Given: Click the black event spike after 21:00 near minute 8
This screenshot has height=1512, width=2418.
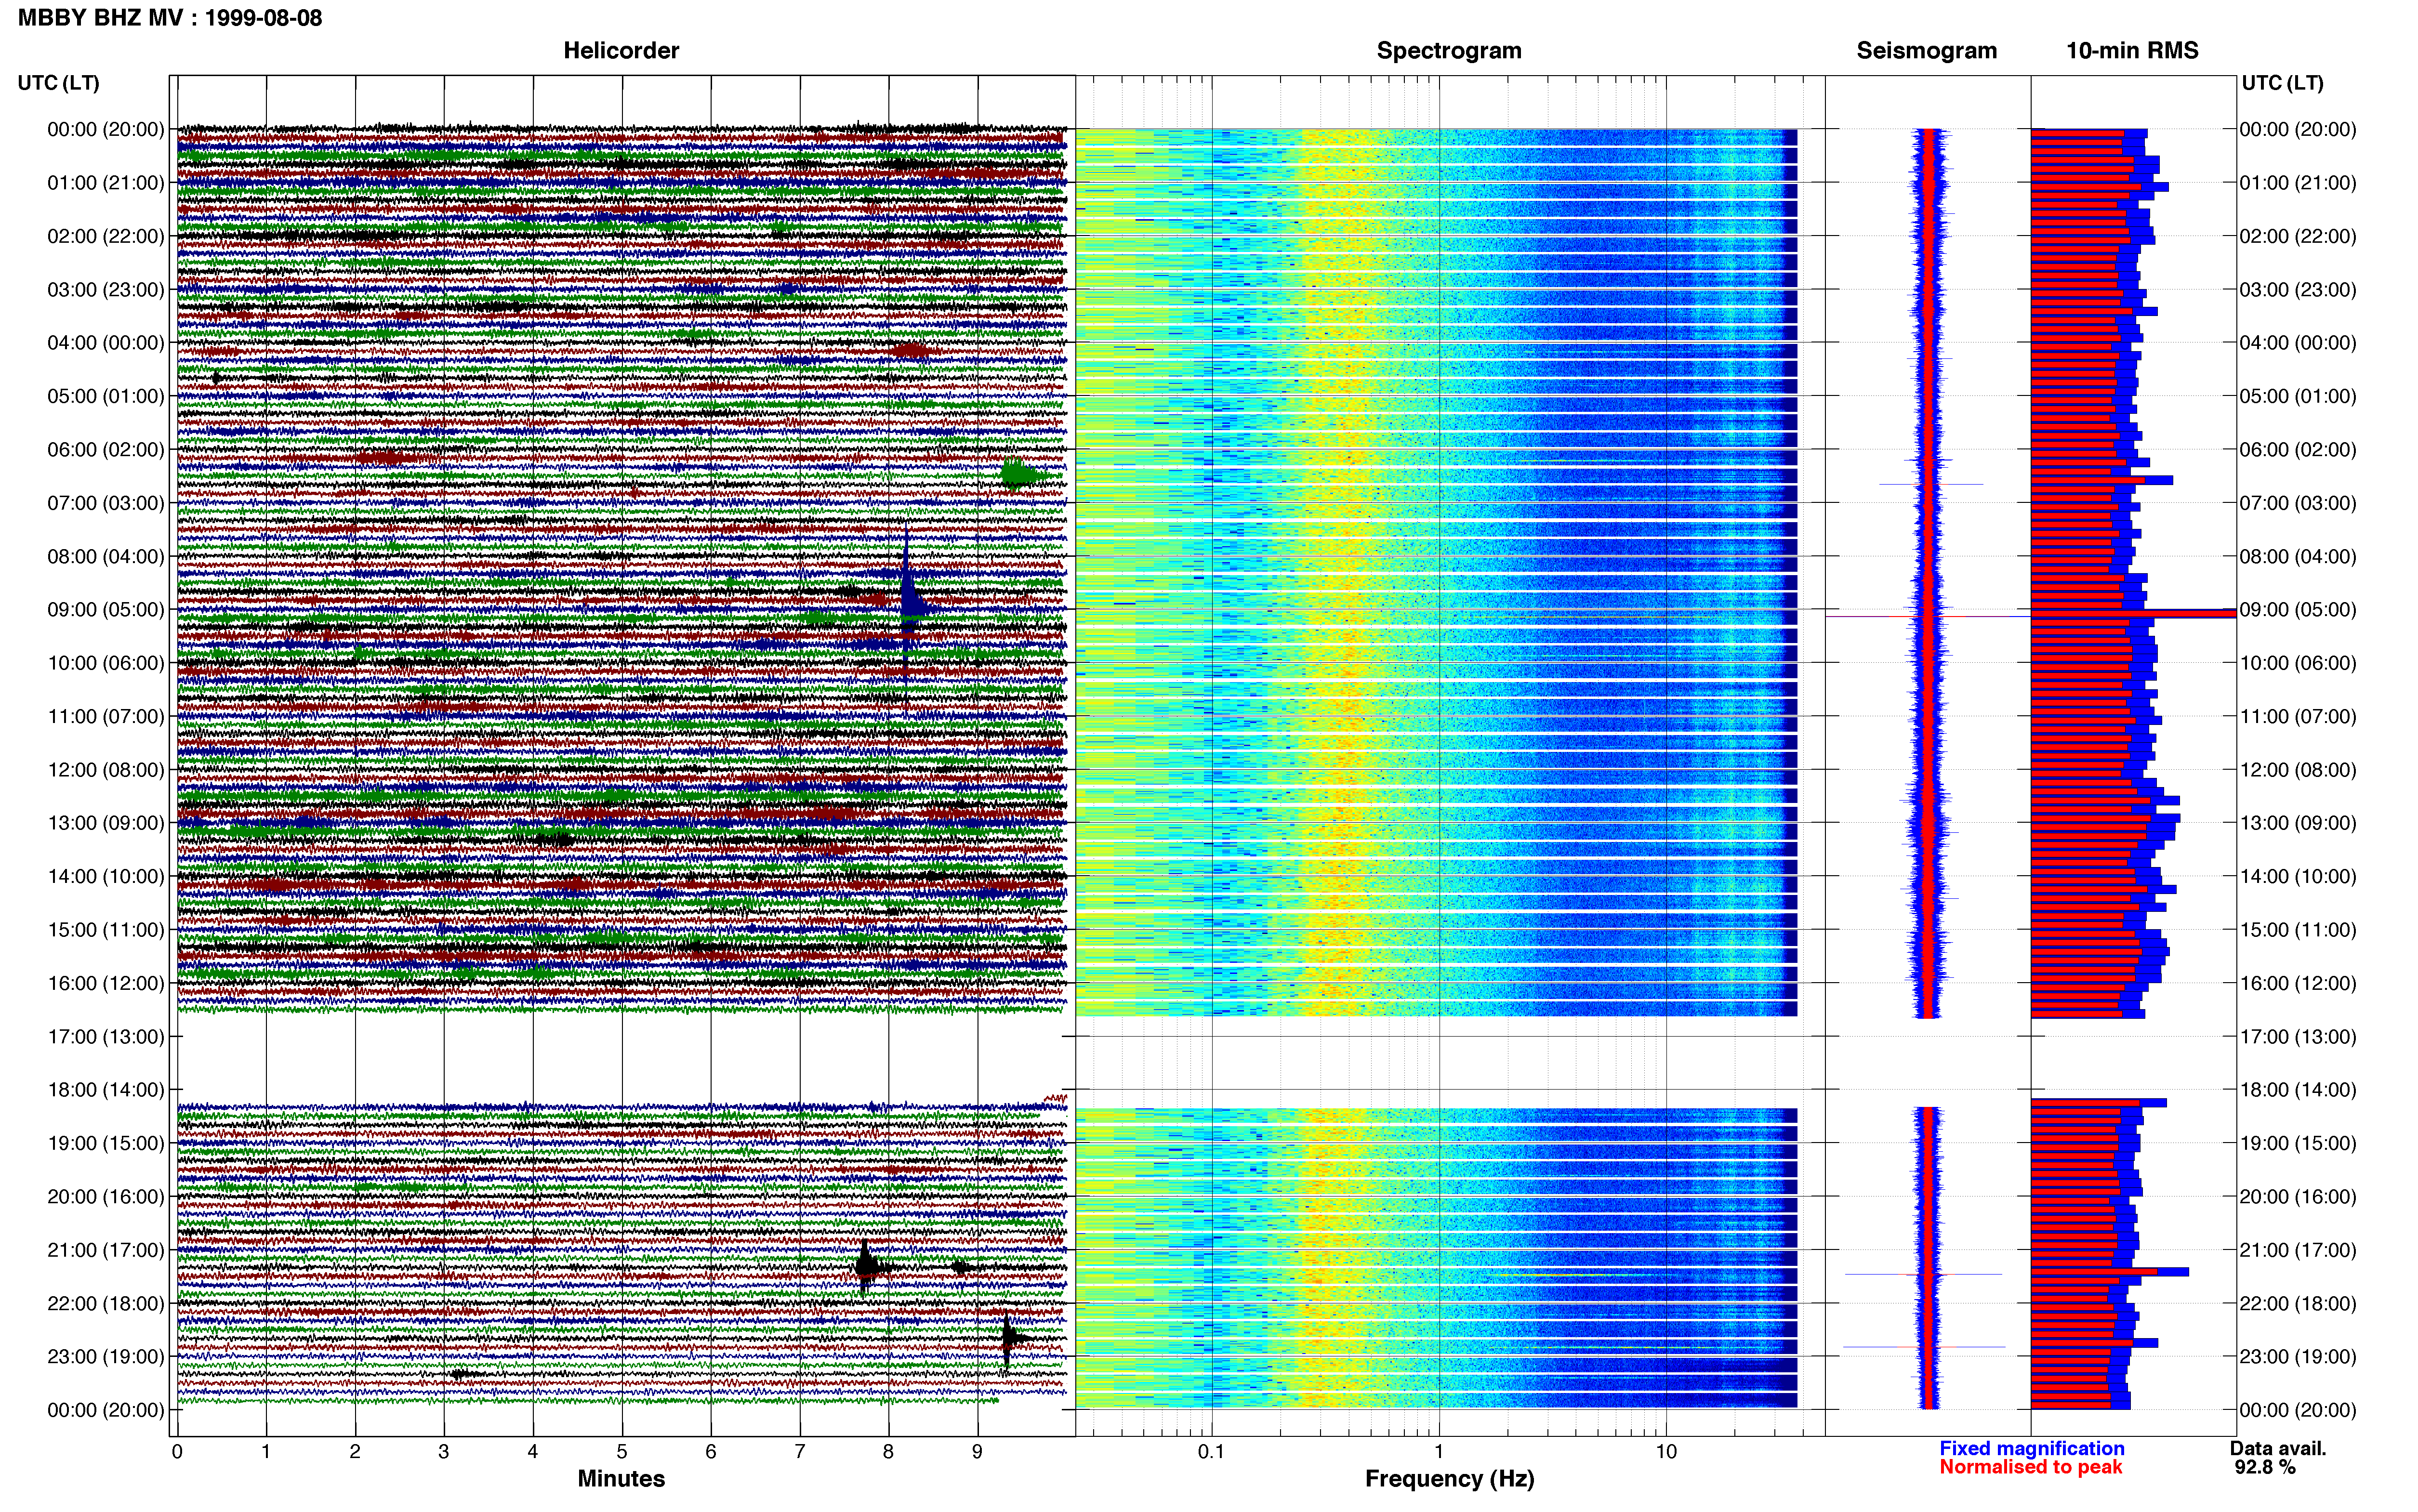Looking at the screenshot, I should pyautogui.click(x=866, y=1267).
